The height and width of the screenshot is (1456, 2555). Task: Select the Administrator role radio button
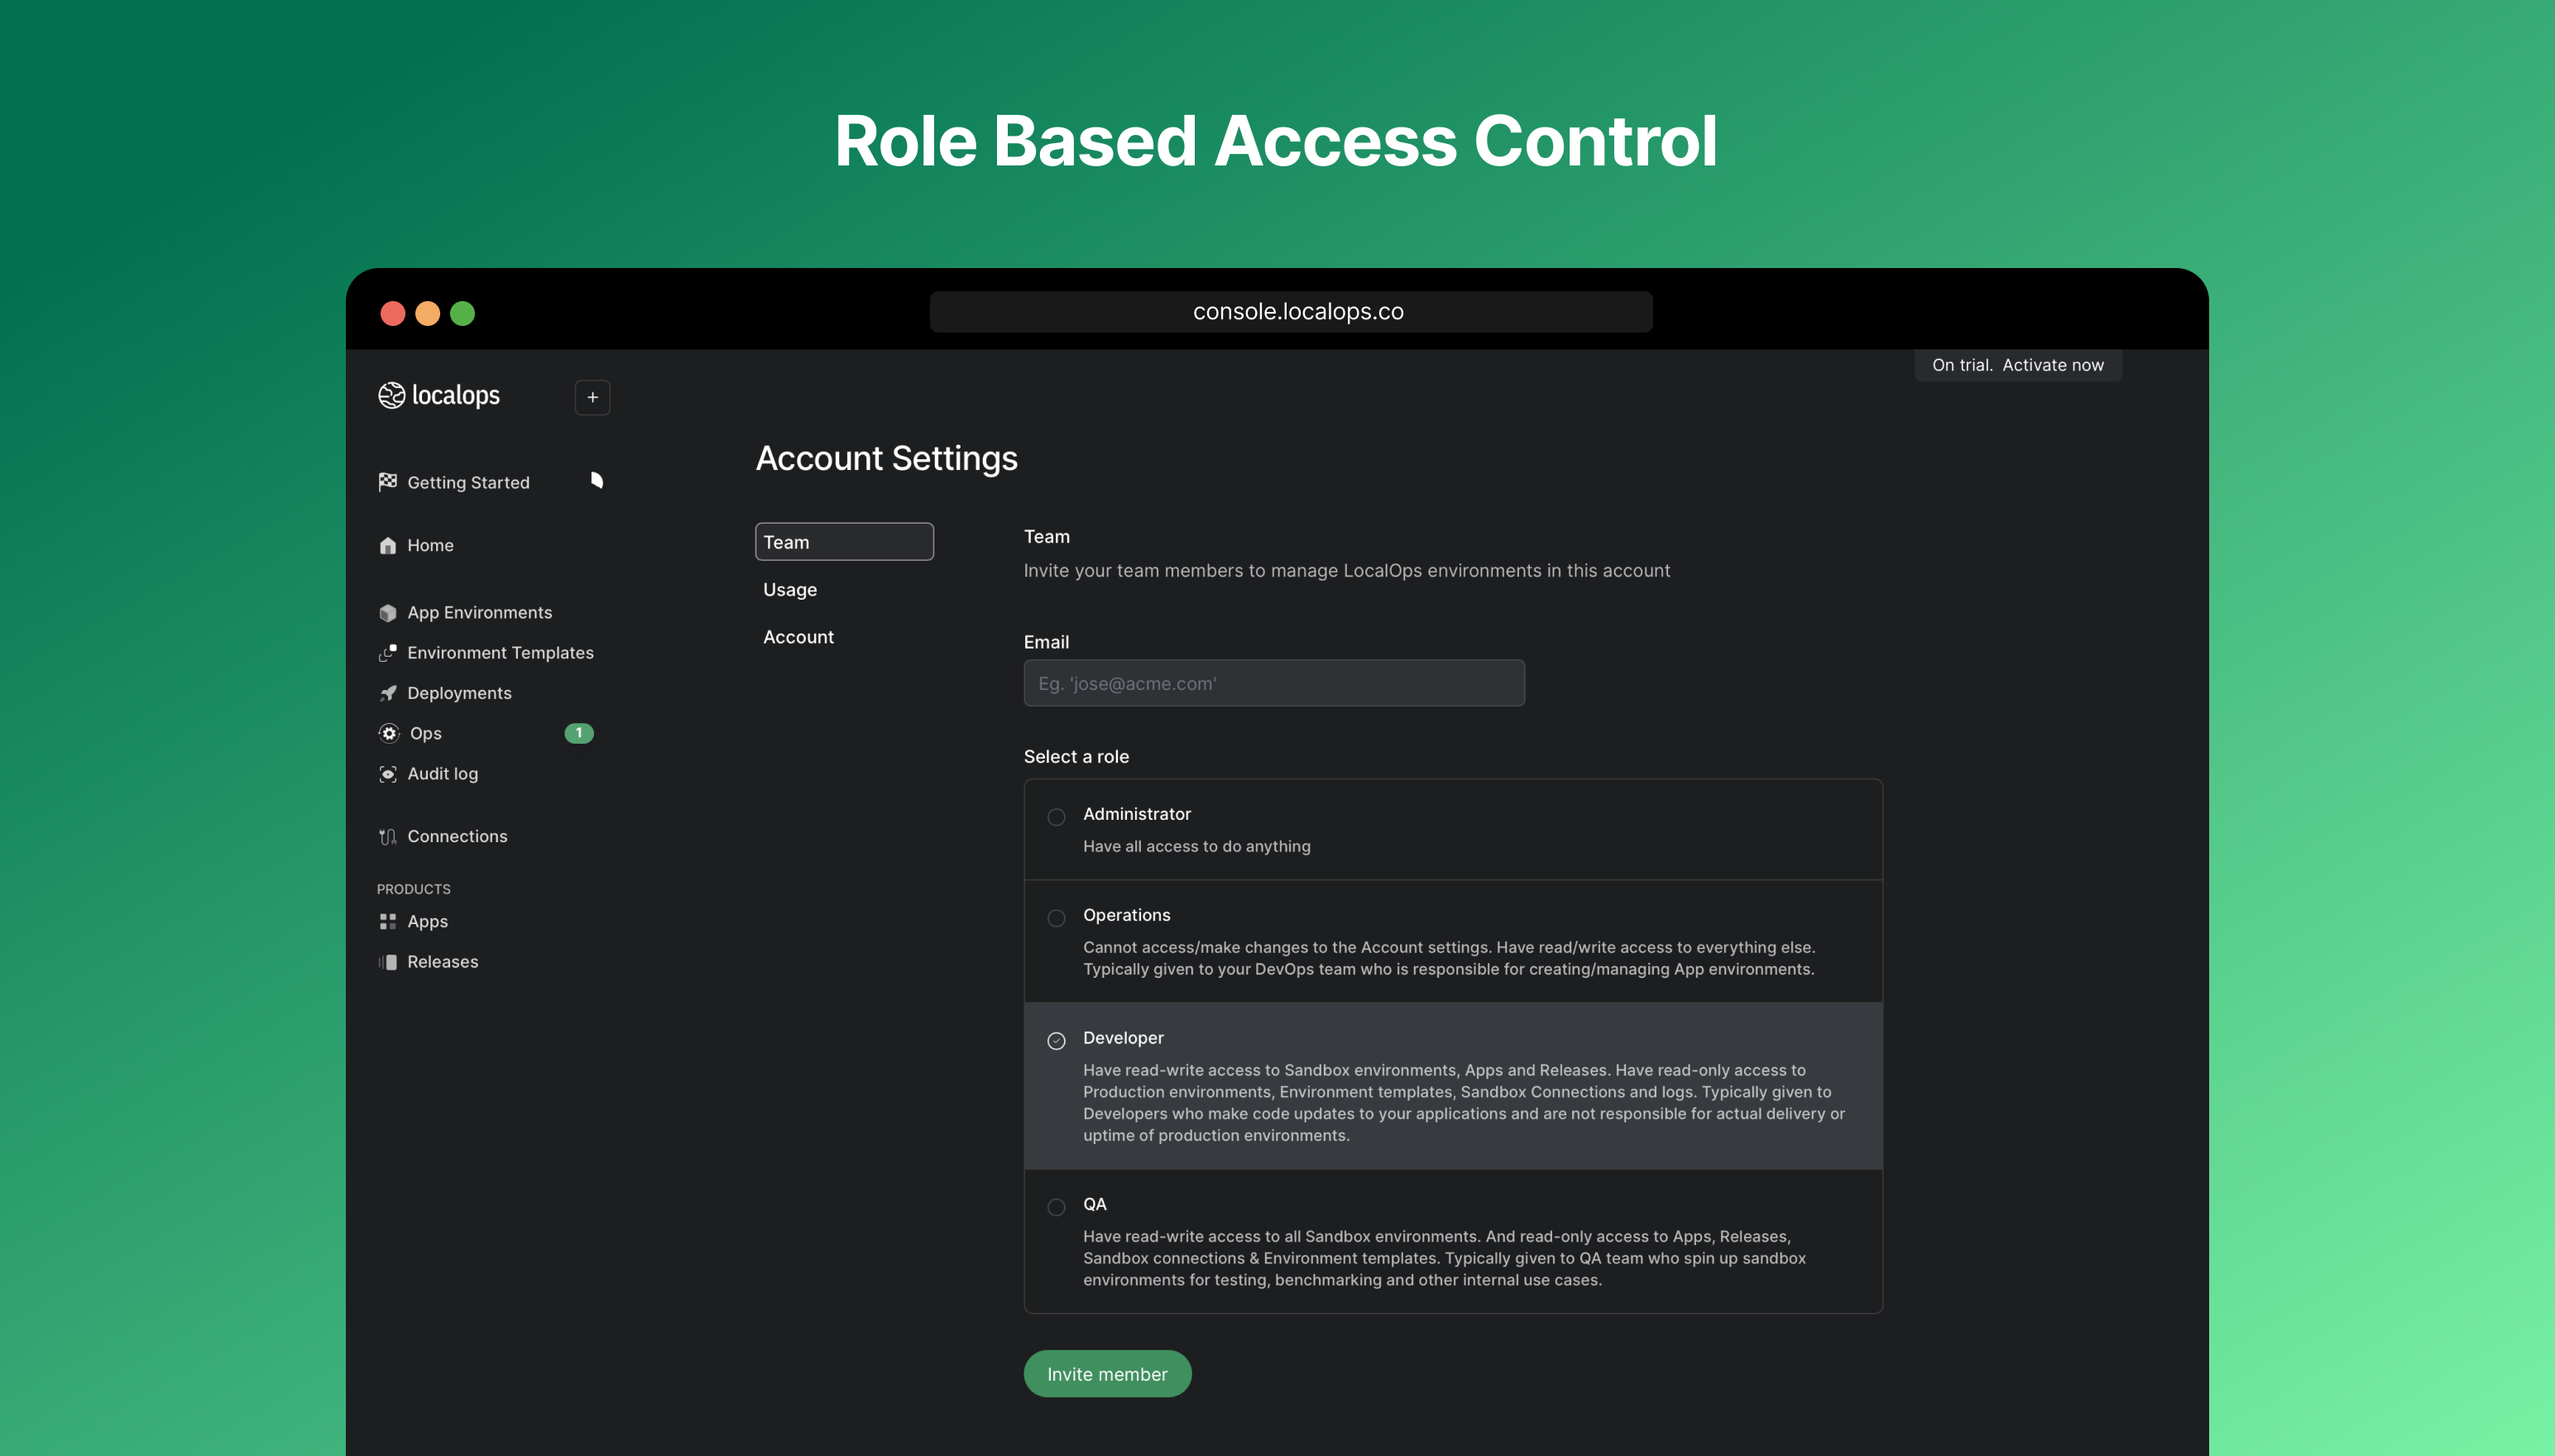click(1056, 817)
